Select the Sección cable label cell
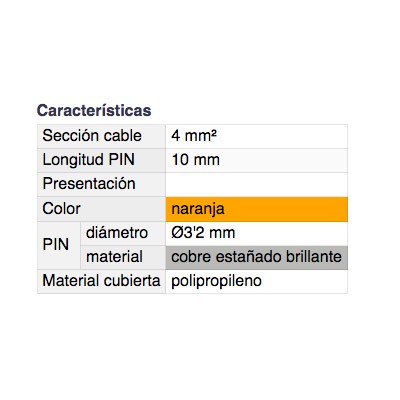The image size is (400, 400). pyautogui.click(x=101, y=136)
